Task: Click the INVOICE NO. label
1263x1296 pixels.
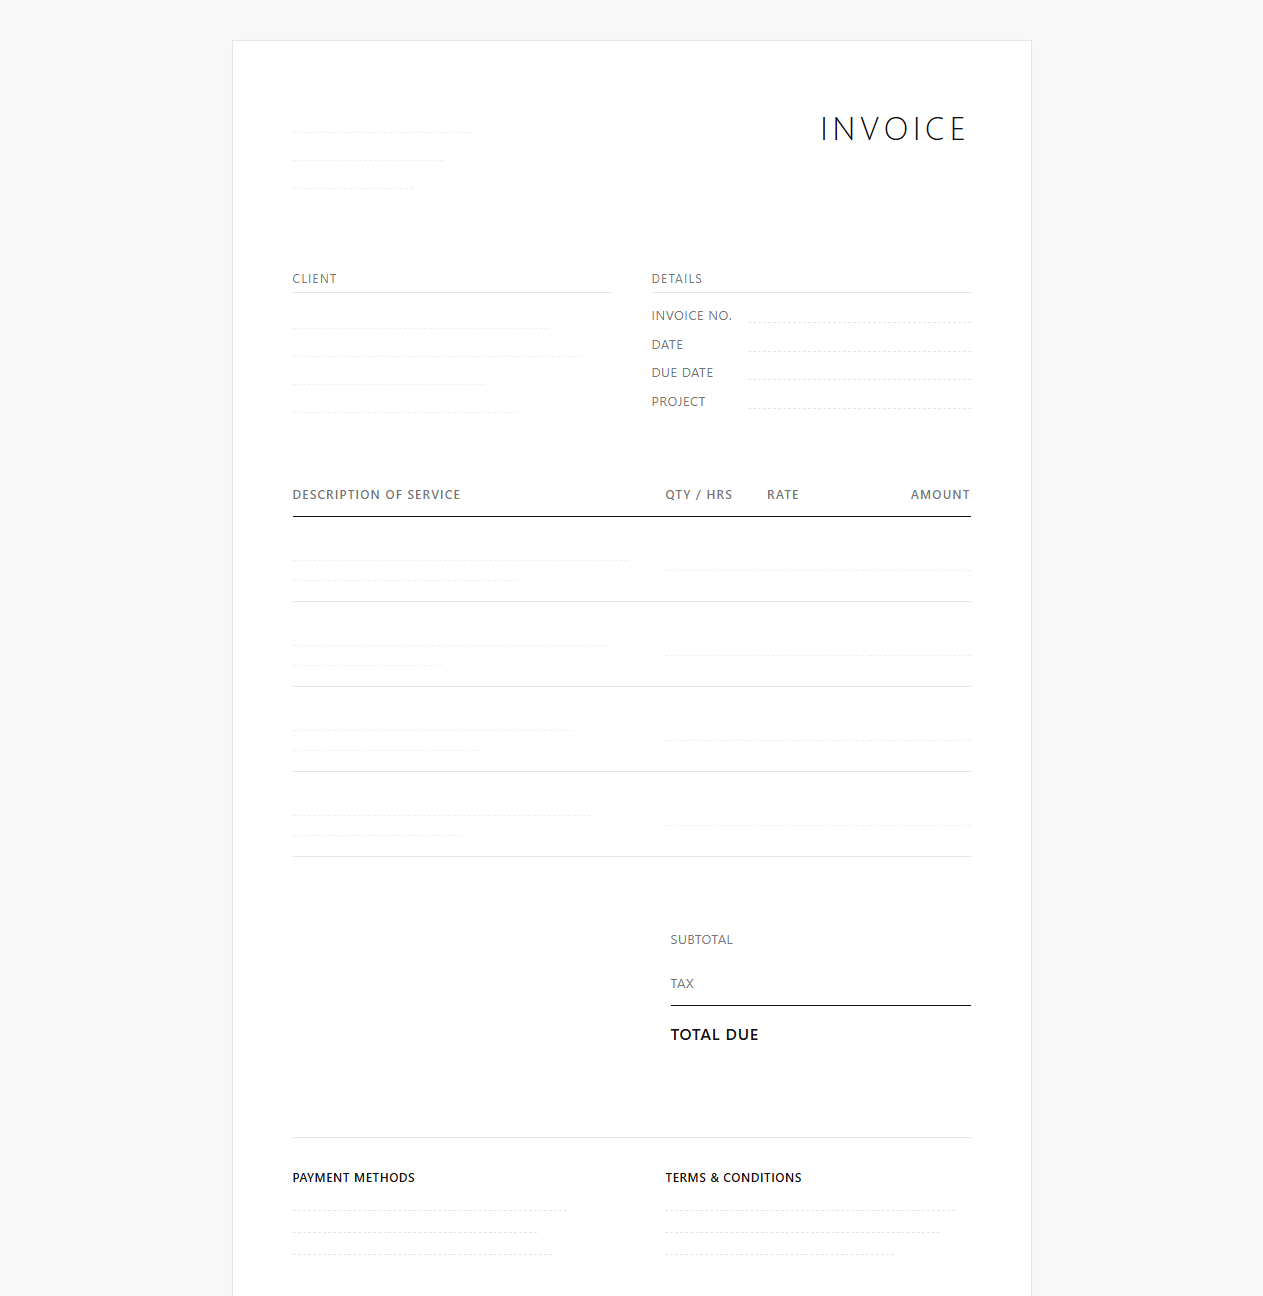Action: pos(692,316)
